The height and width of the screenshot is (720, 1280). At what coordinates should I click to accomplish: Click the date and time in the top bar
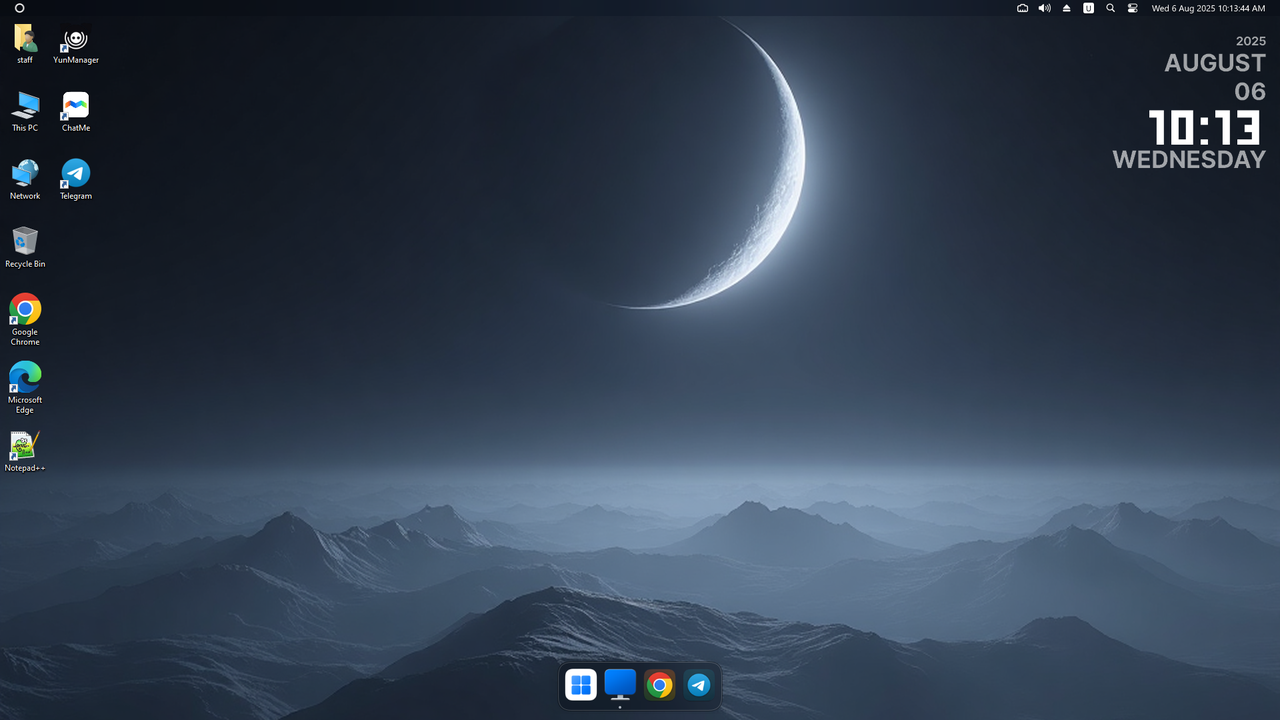(x=1208, y=8)
